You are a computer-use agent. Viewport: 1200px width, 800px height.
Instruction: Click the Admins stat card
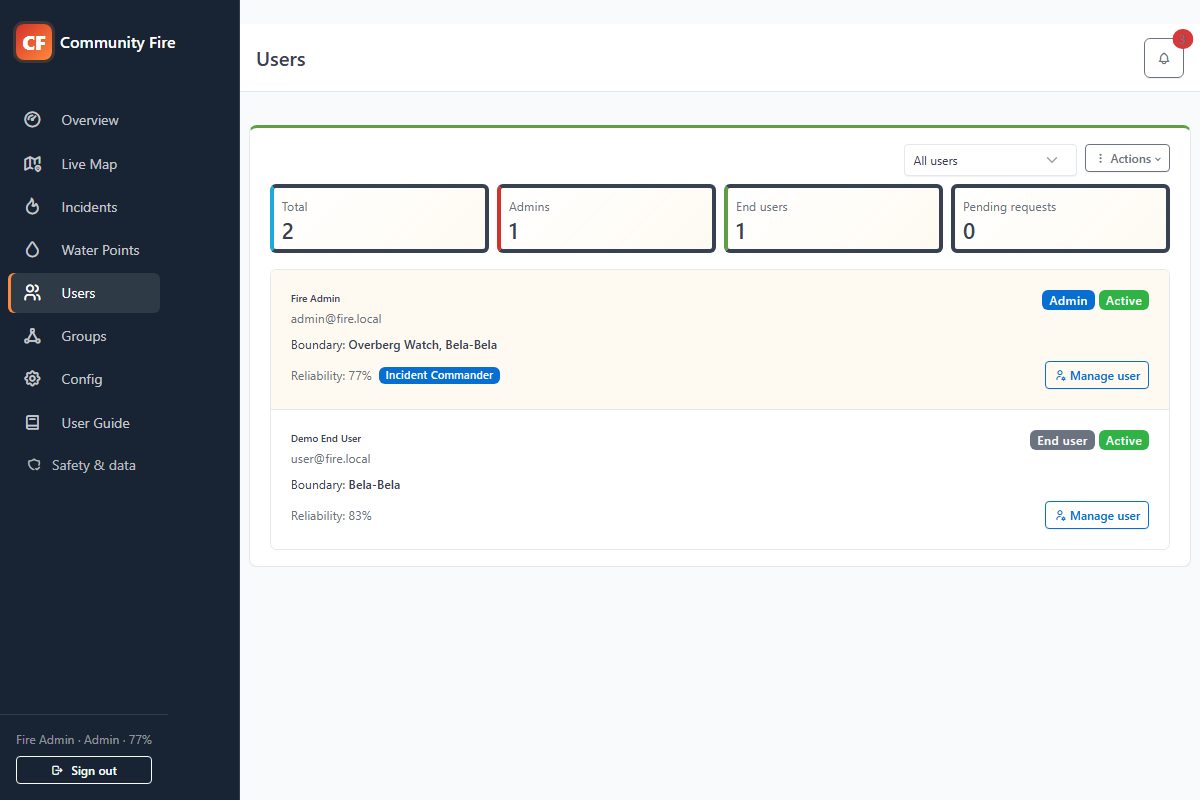point(606,219)
